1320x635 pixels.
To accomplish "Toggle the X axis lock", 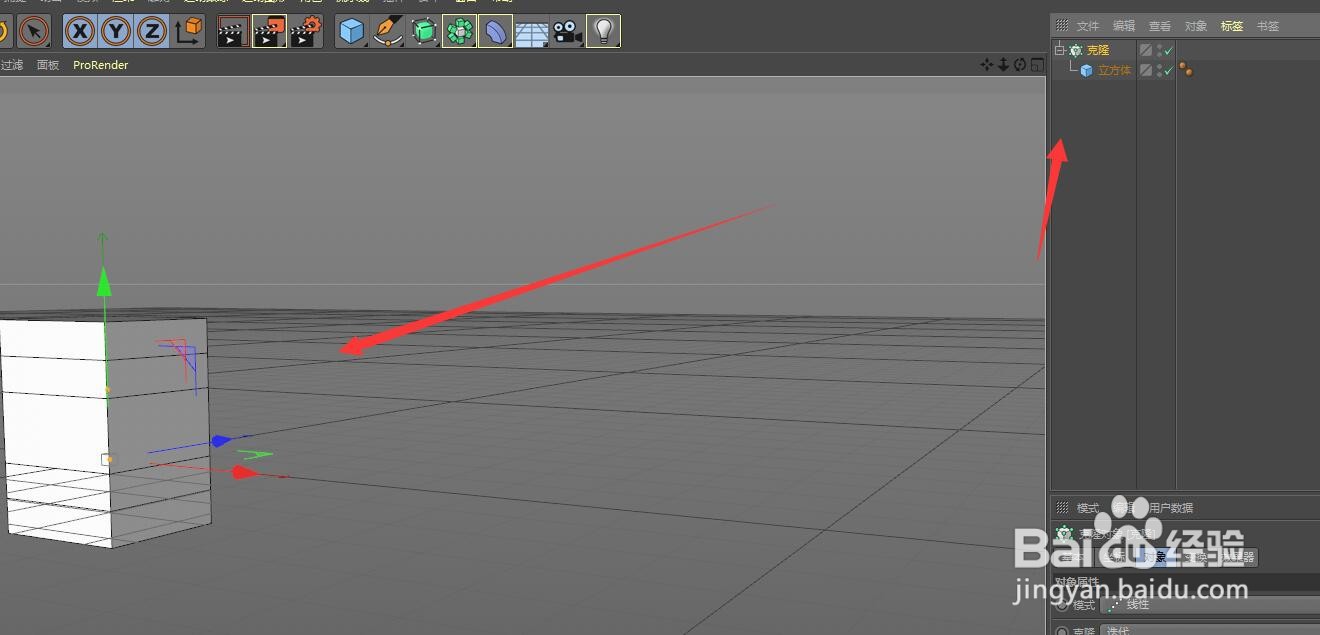I will 80,32.
